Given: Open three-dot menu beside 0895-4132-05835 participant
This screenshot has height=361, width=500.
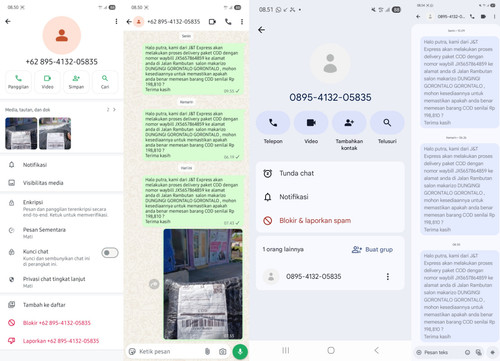Looking at the screenshot, I should 388,277.
